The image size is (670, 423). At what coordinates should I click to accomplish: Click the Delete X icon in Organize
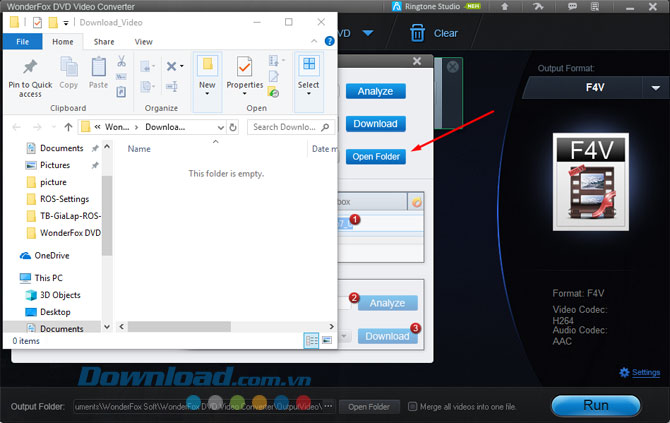coord(171,66)
